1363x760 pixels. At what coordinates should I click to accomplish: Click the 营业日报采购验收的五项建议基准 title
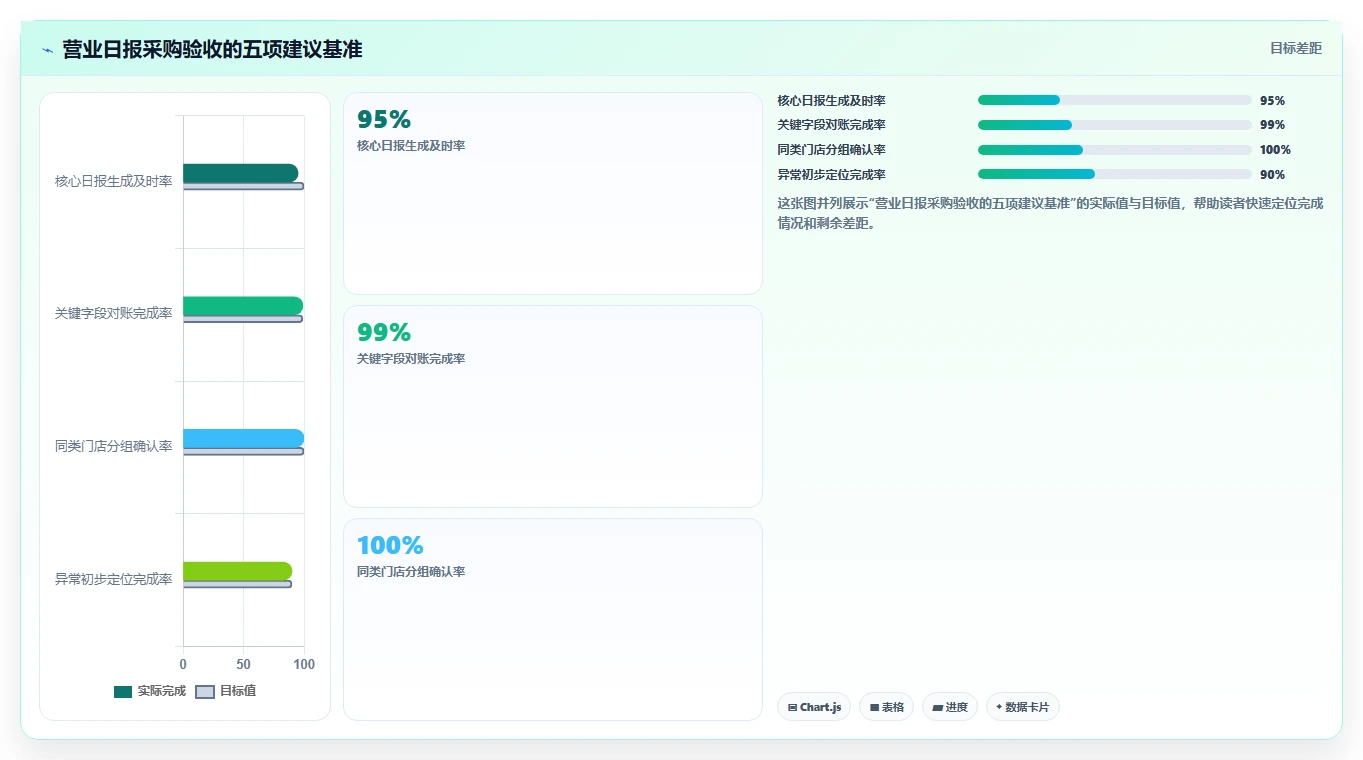pos(212,49)
